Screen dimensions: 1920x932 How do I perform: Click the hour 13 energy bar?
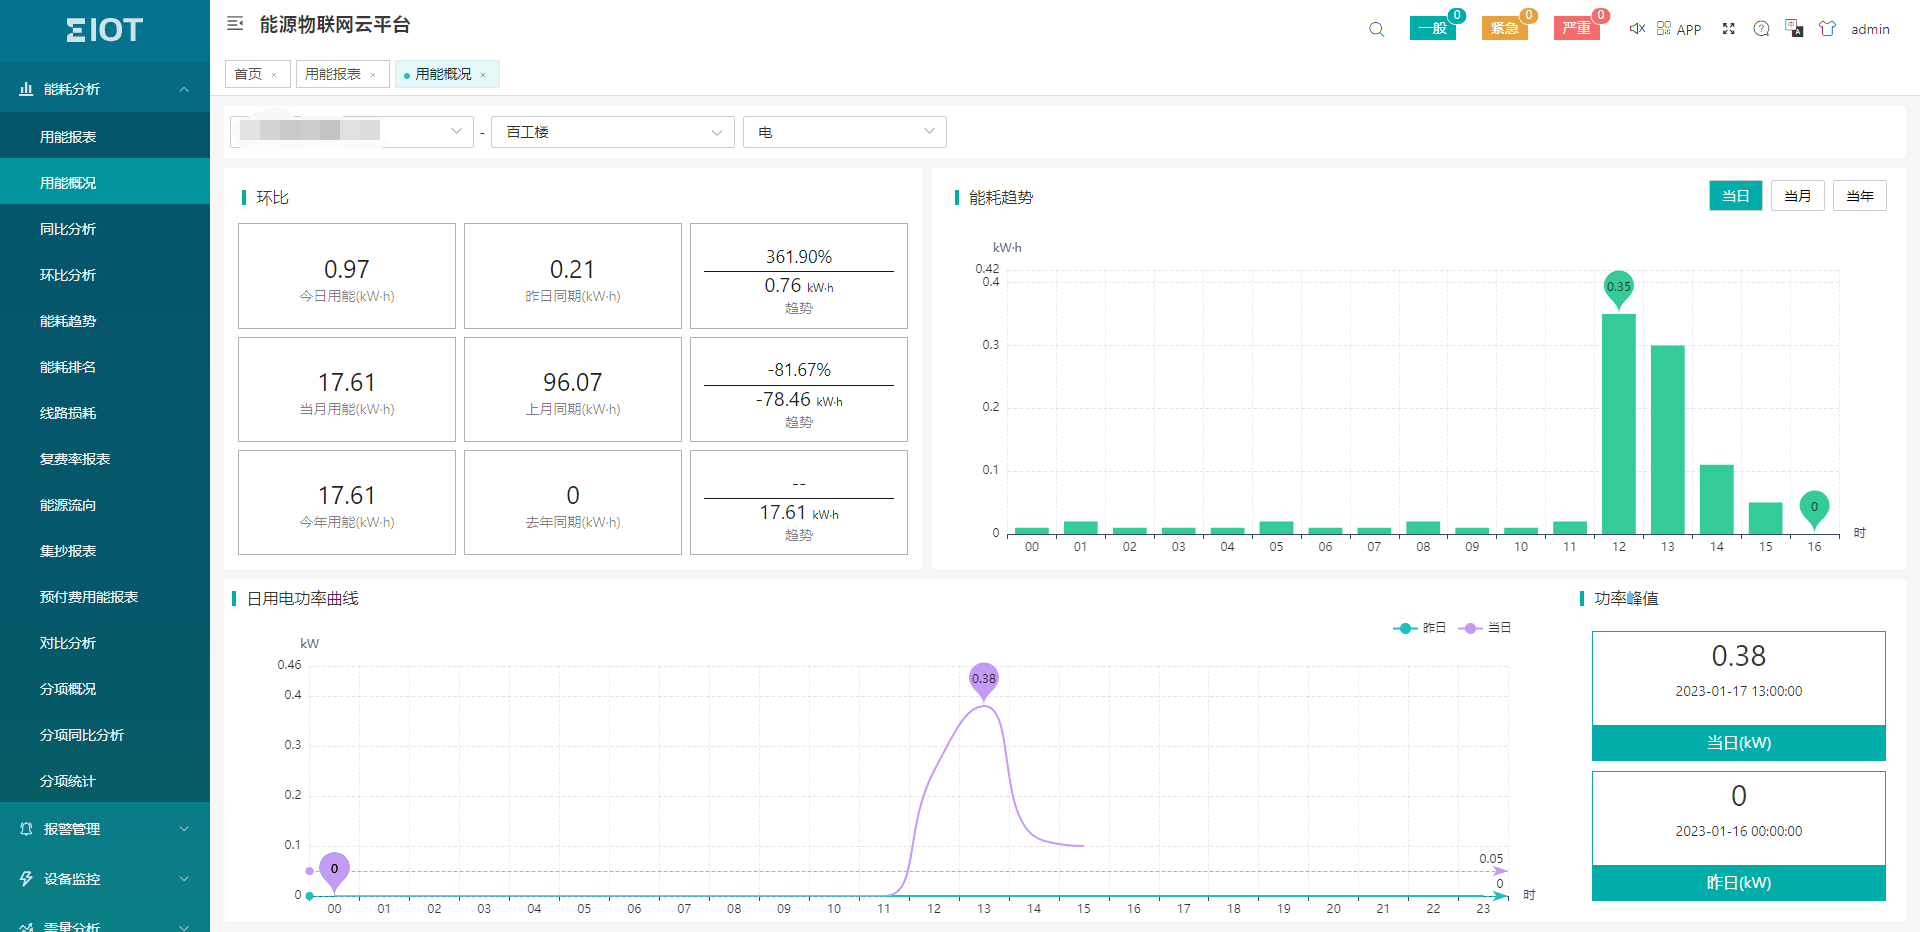1667,439
